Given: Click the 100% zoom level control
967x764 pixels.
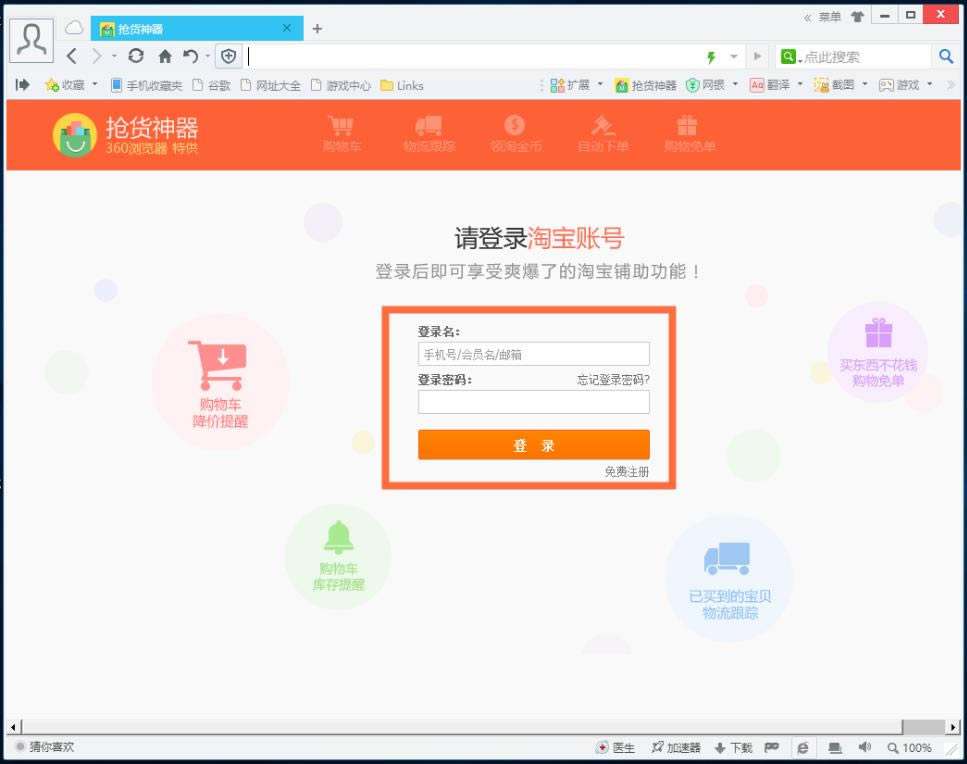Looking at the screenshot, I should (910, 747).
